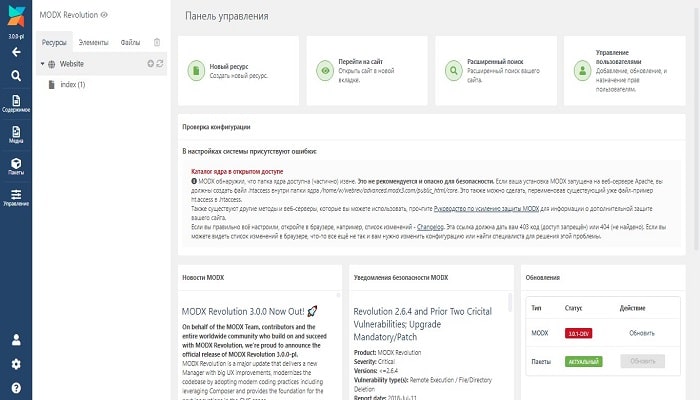Click the document icon beside index (1)
700x400 pixels.
[x=52, y=84]
